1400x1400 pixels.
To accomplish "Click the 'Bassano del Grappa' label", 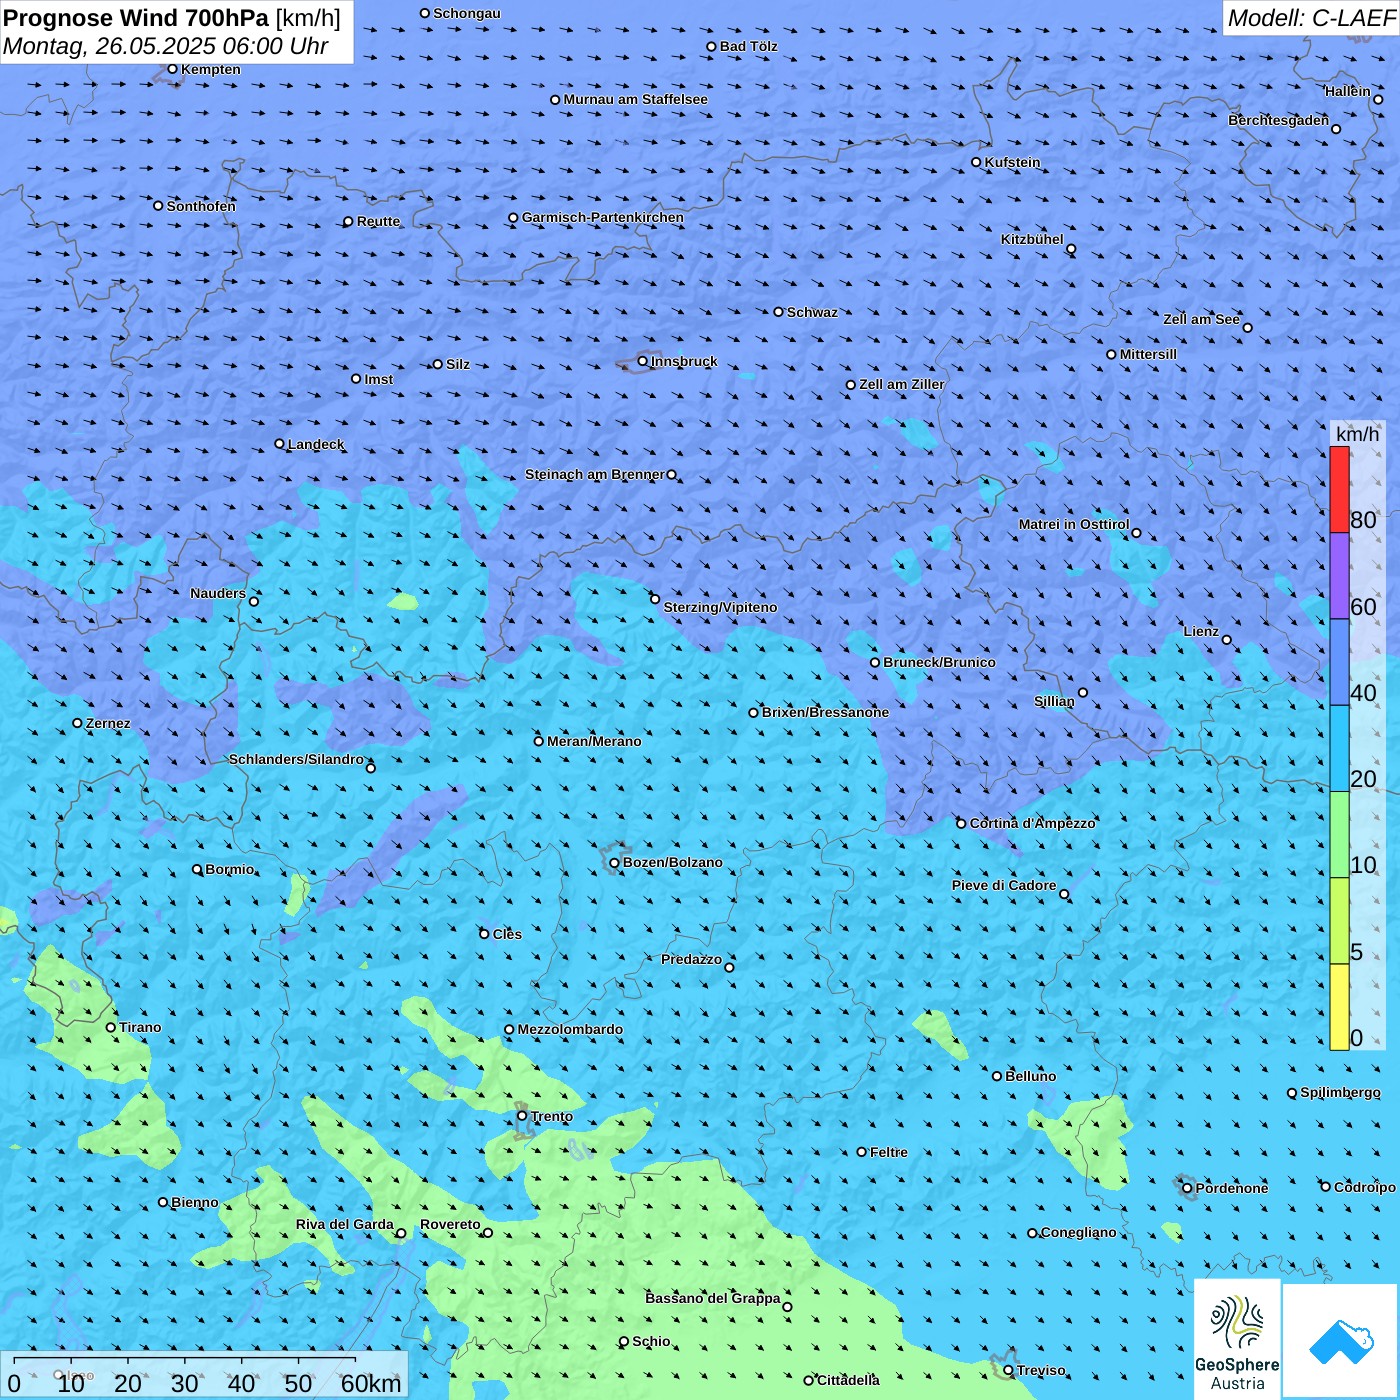I will pyautogui.click(x=713, y=1298).
